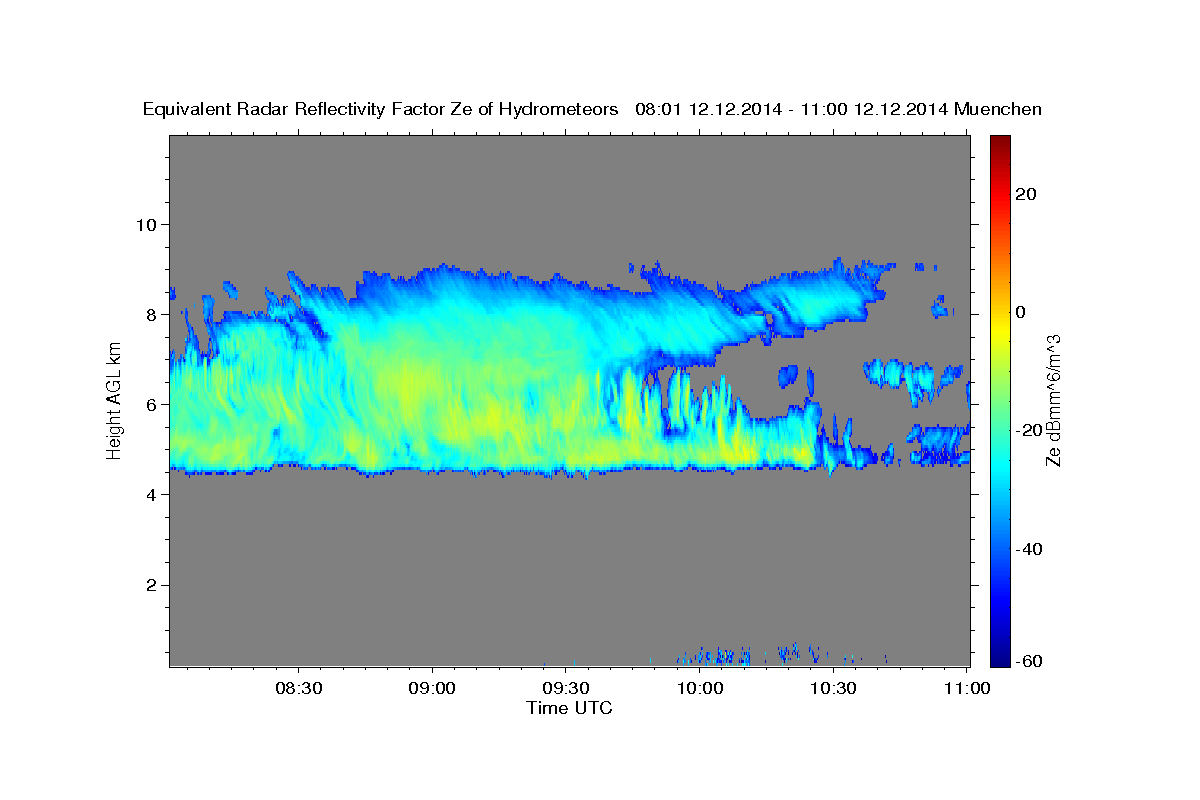The width and height of the screenshot is (1200, 800).
Task: Click the dark red top of the colorbar
Action: [x=1001, y=143]
